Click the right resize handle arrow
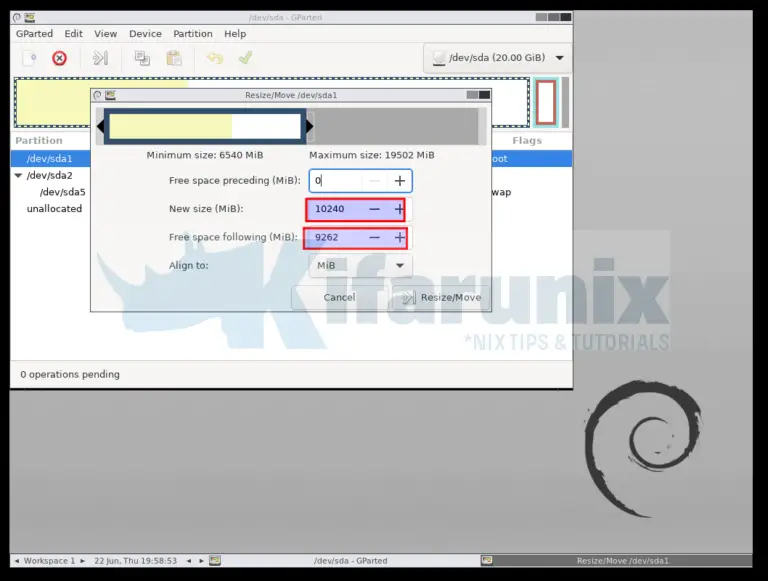Image resolution: width=768 pixels, height=581 pixels. [310, 126]
